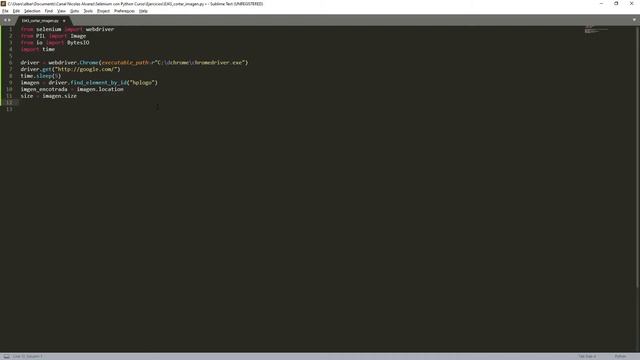Open the Project menu
The height and width of the screenshot is (360, 640).
[103, 11]
